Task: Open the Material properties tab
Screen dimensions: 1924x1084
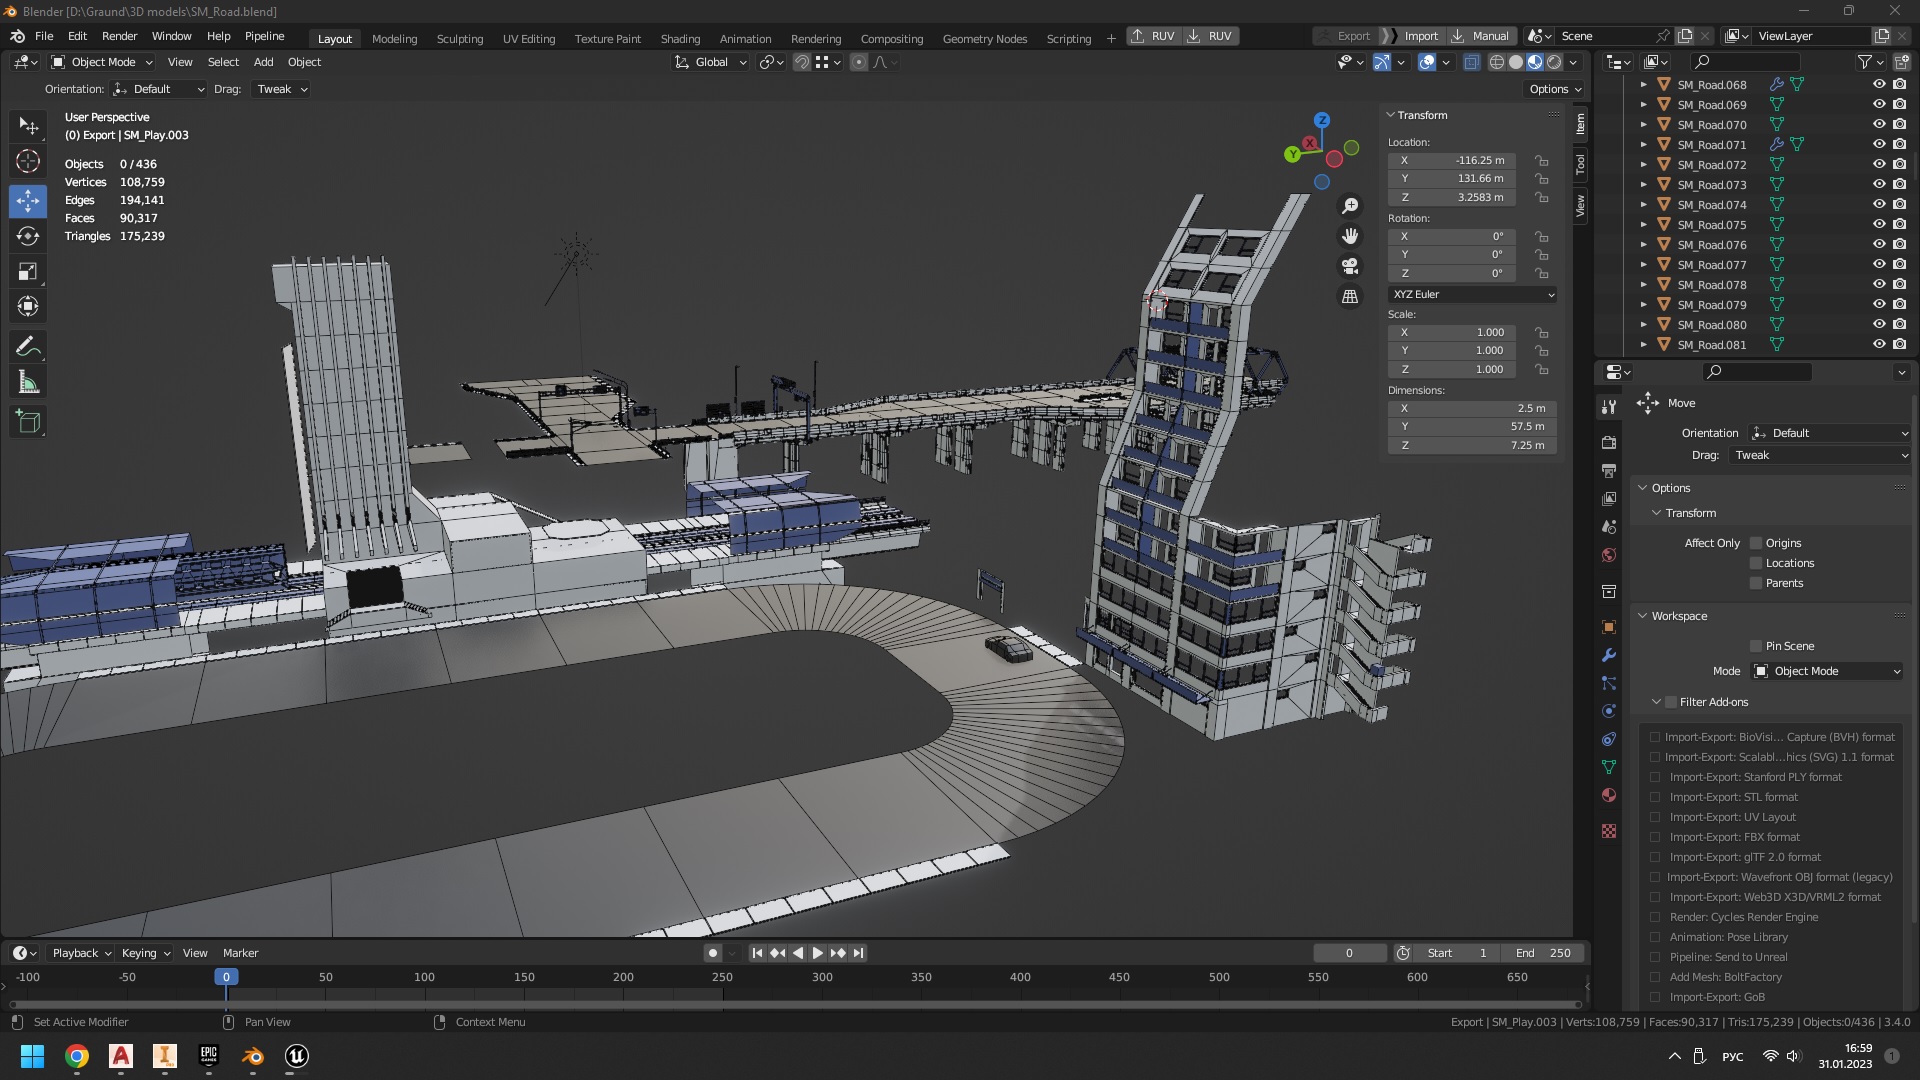Action: click(1611, 796)
